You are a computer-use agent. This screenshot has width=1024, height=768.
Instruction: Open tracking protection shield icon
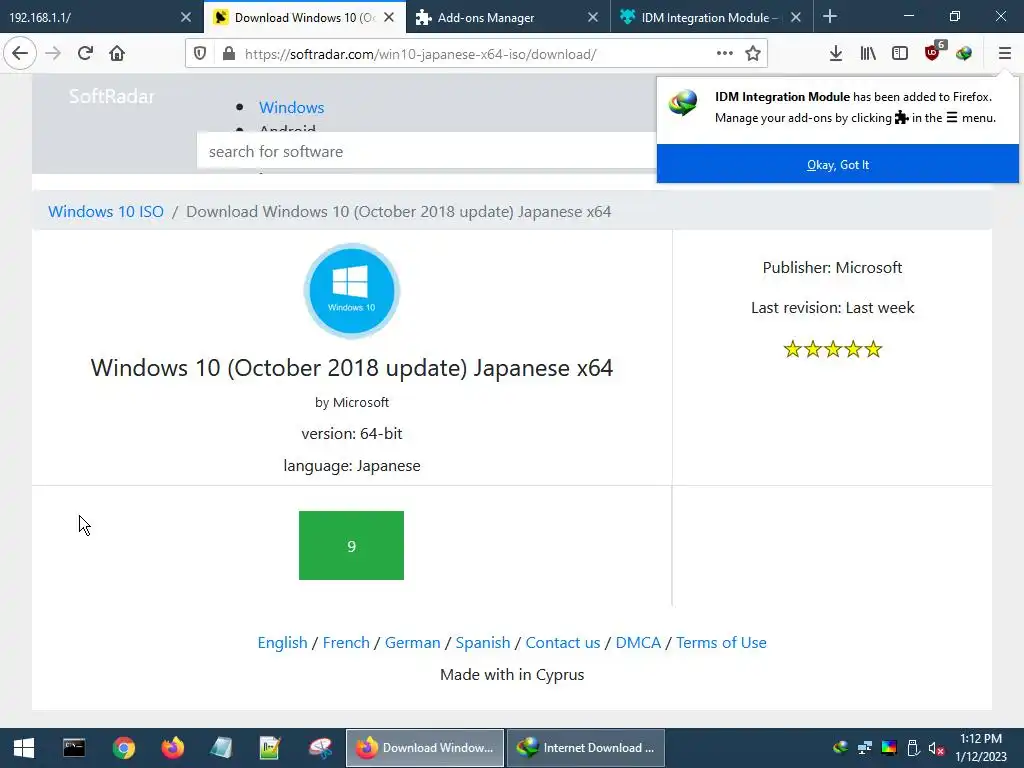point(200,54)
